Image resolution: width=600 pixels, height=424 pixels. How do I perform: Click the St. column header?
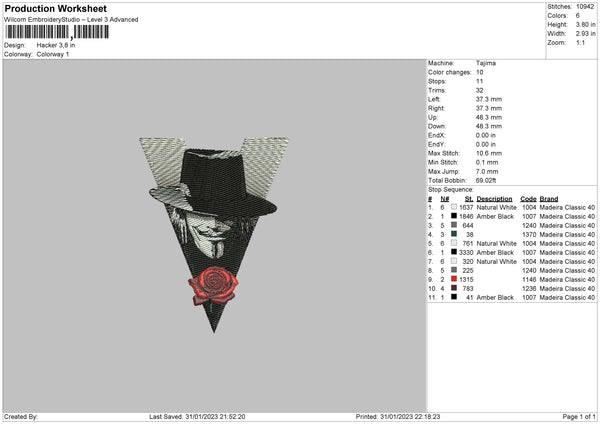(x=469, y=199)
